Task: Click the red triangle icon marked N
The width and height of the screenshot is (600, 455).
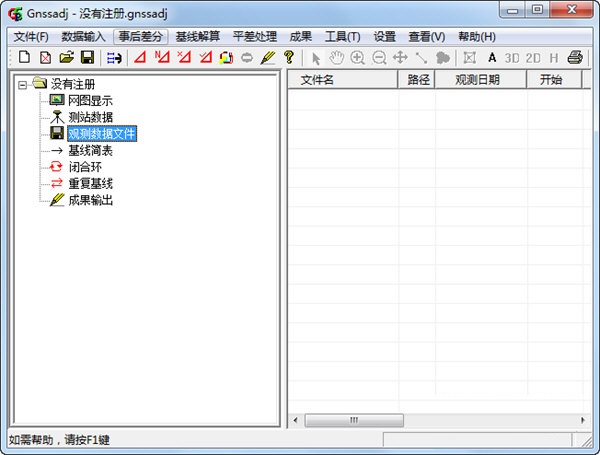Action: point(162,57)
